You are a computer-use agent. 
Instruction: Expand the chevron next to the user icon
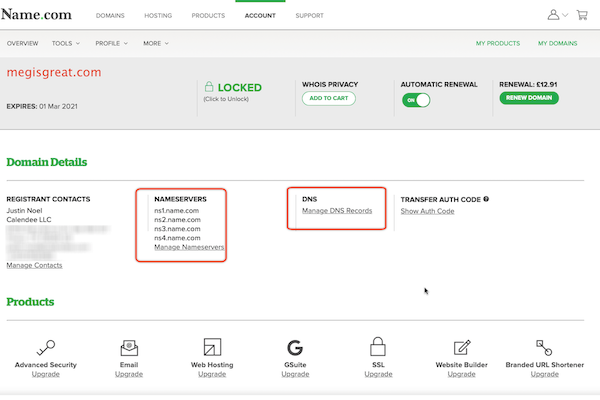565,15
